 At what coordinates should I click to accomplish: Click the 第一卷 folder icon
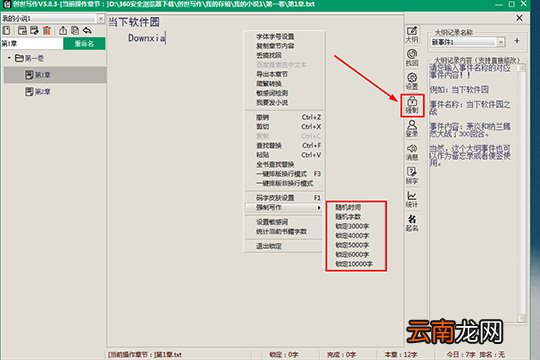19,58
